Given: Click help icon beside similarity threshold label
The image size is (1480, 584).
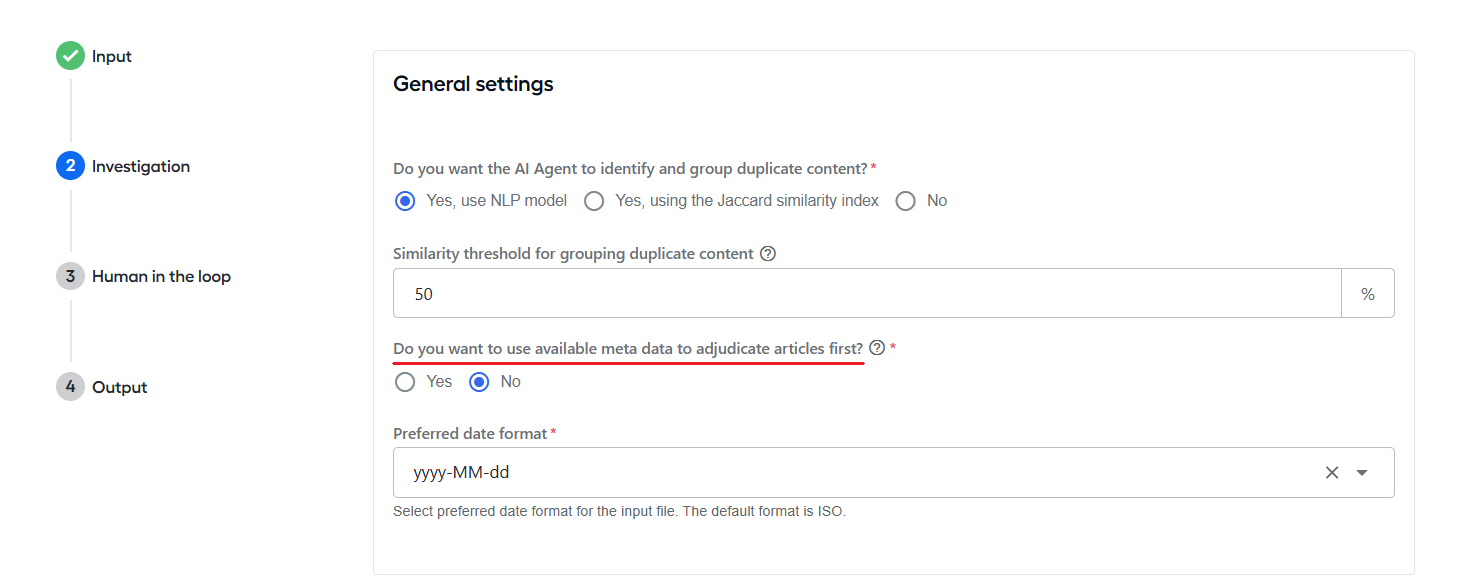Looking at the screenshot, I should coord(768,254).
